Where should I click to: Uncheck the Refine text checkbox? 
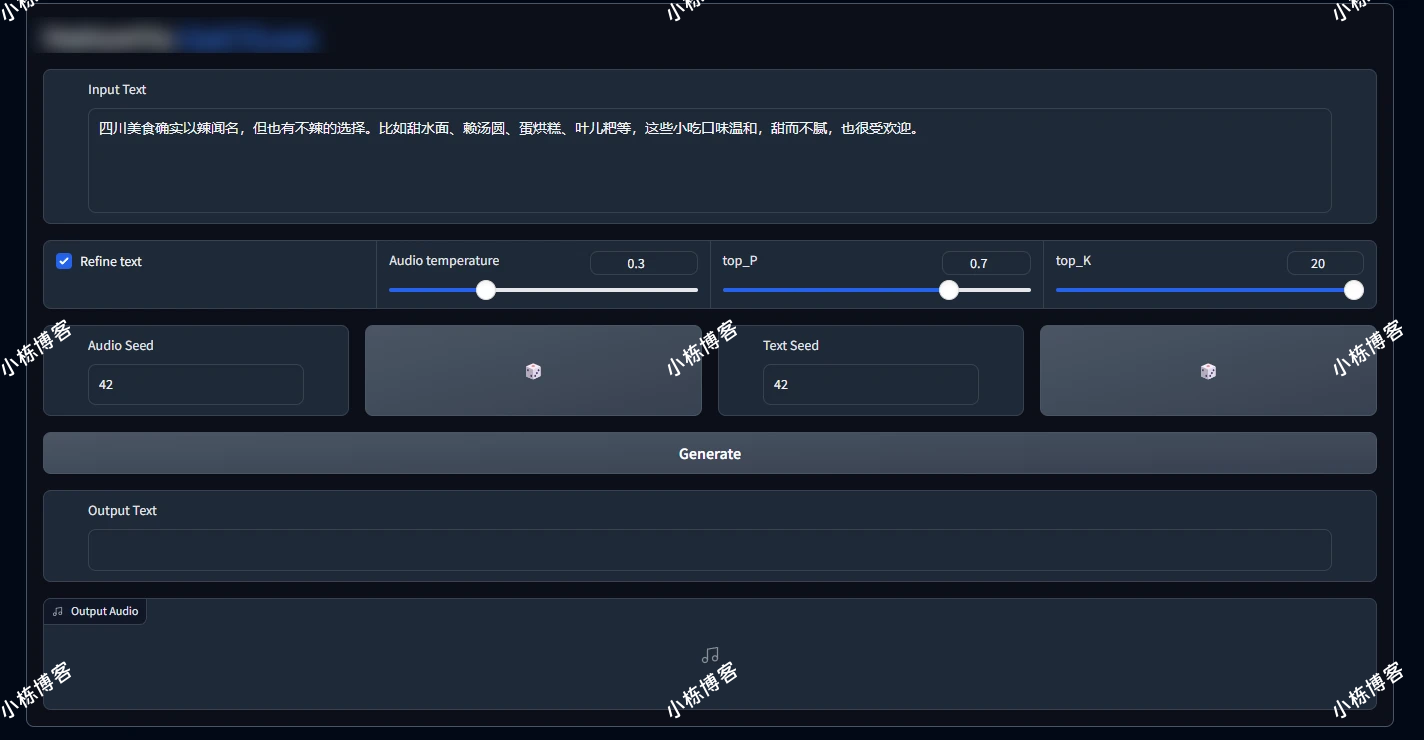click(x=64, y=261)
